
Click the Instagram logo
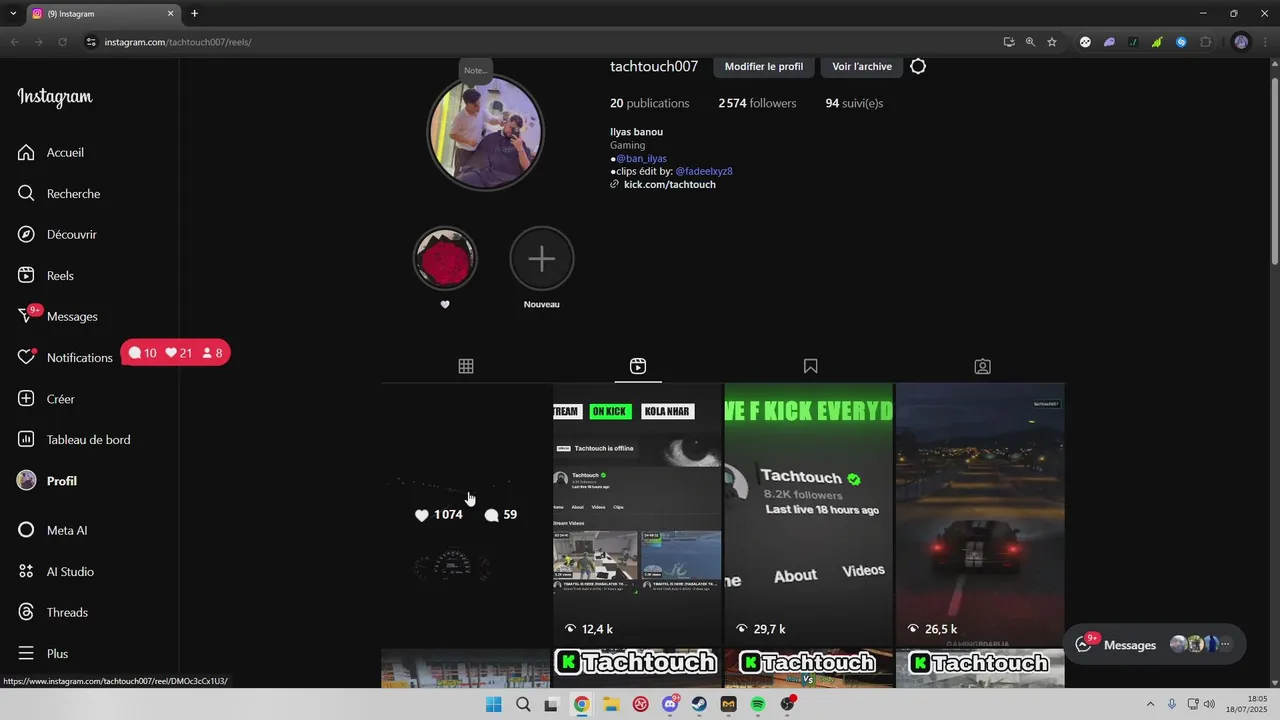tap(55, 97)
